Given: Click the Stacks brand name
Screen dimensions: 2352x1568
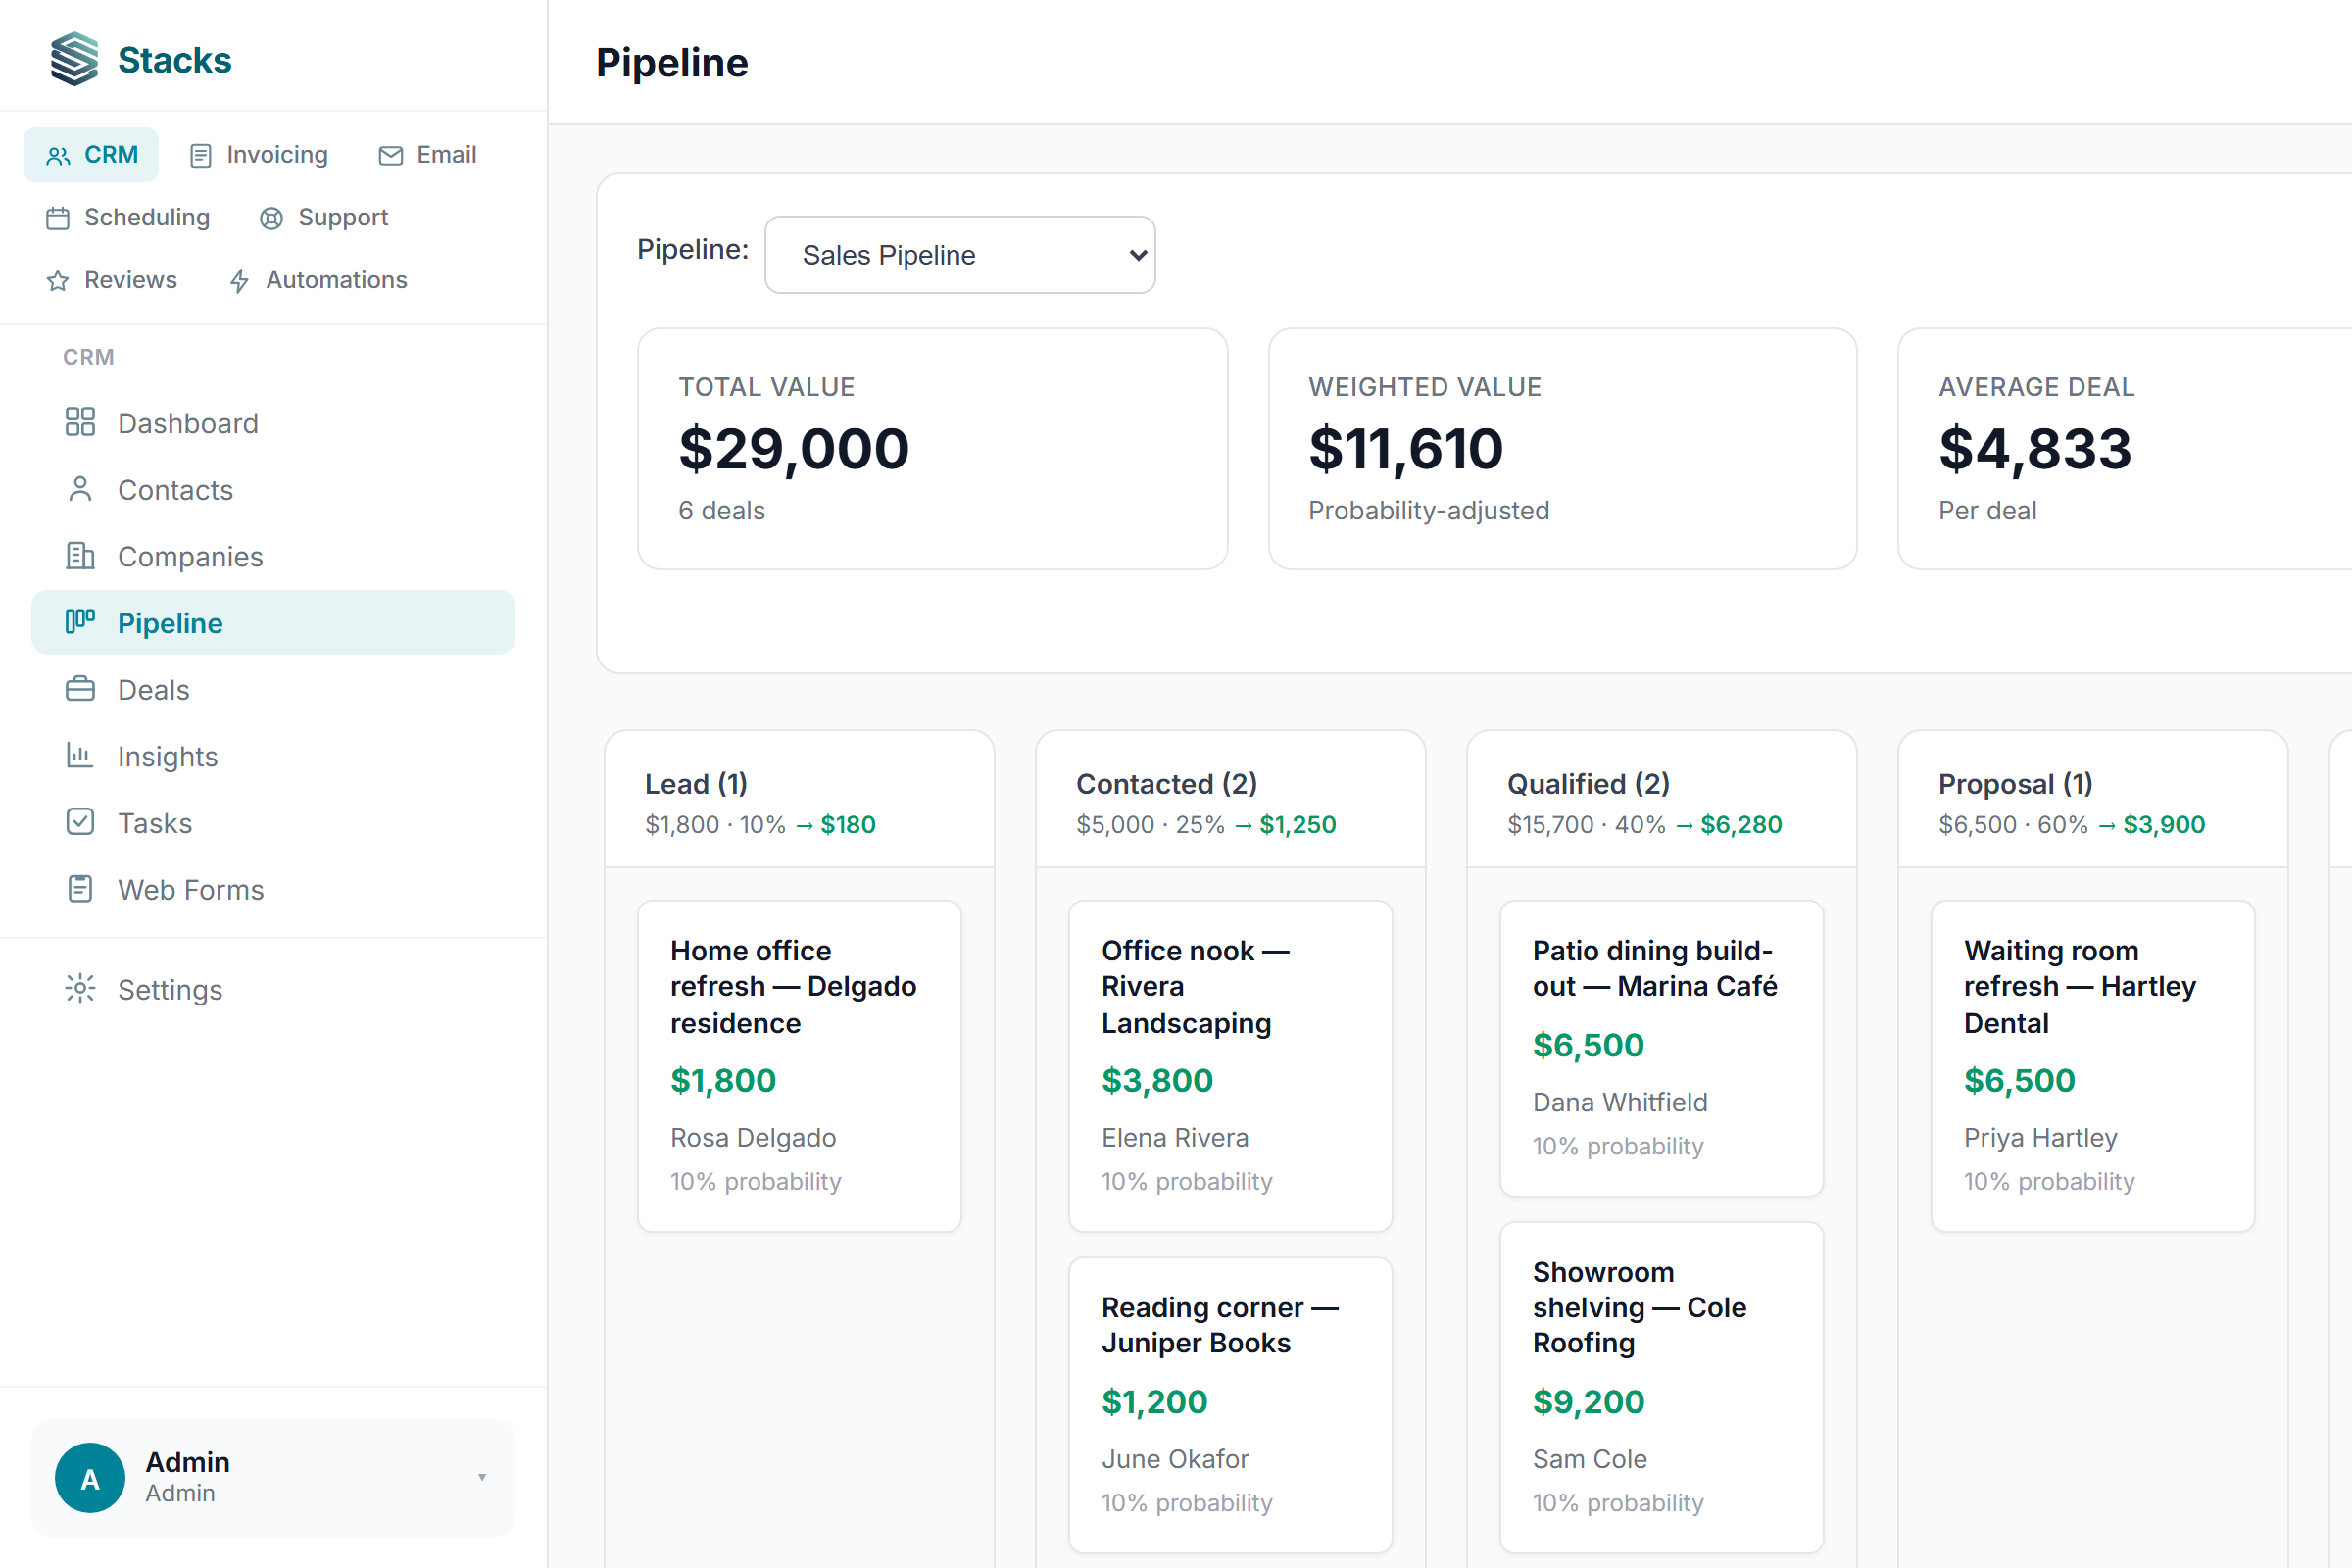Looking at the screenshot, I should click(175, 60).
